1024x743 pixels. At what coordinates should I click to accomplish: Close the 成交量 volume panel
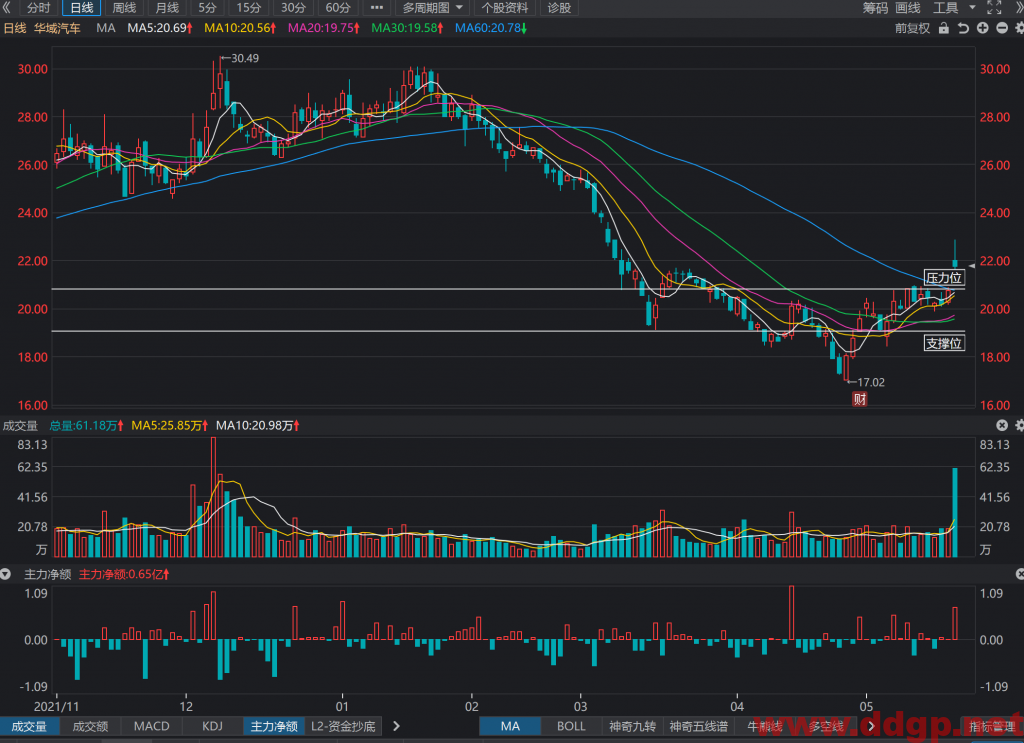(1002, 426)
